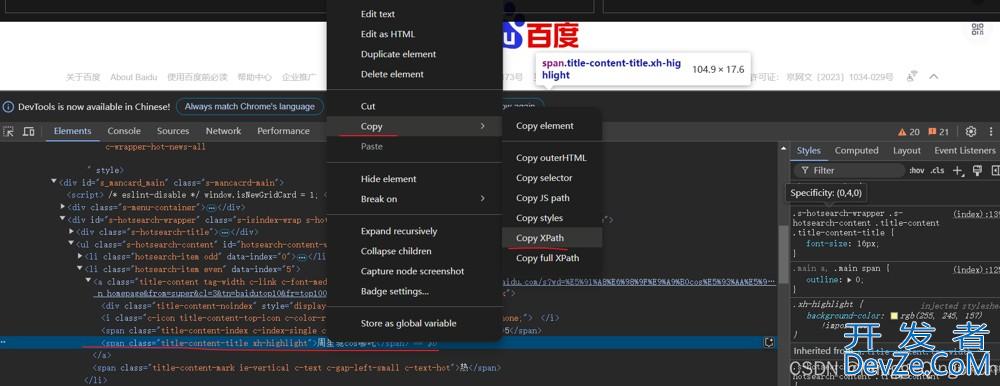The width and height of the screenshot is (1000, 386).
Task: Open the Layout tab in sidebar
Action: (906, 151)
